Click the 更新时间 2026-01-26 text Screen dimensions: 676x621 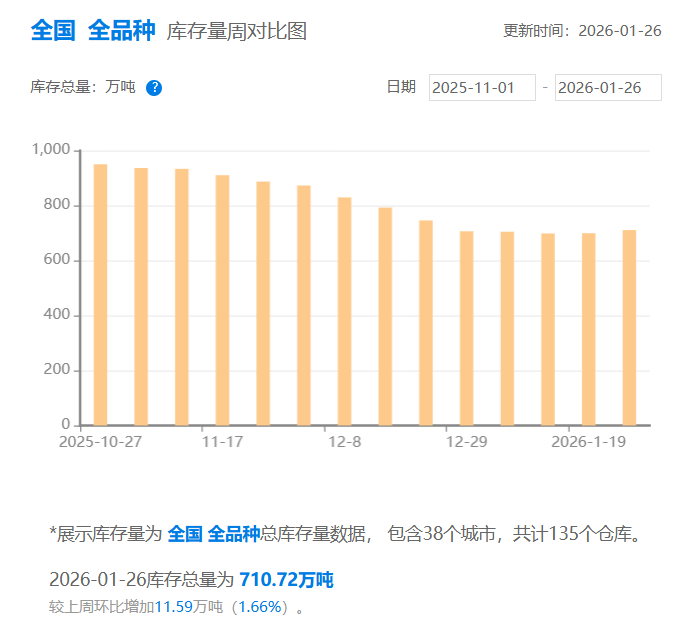click(582, 31)
